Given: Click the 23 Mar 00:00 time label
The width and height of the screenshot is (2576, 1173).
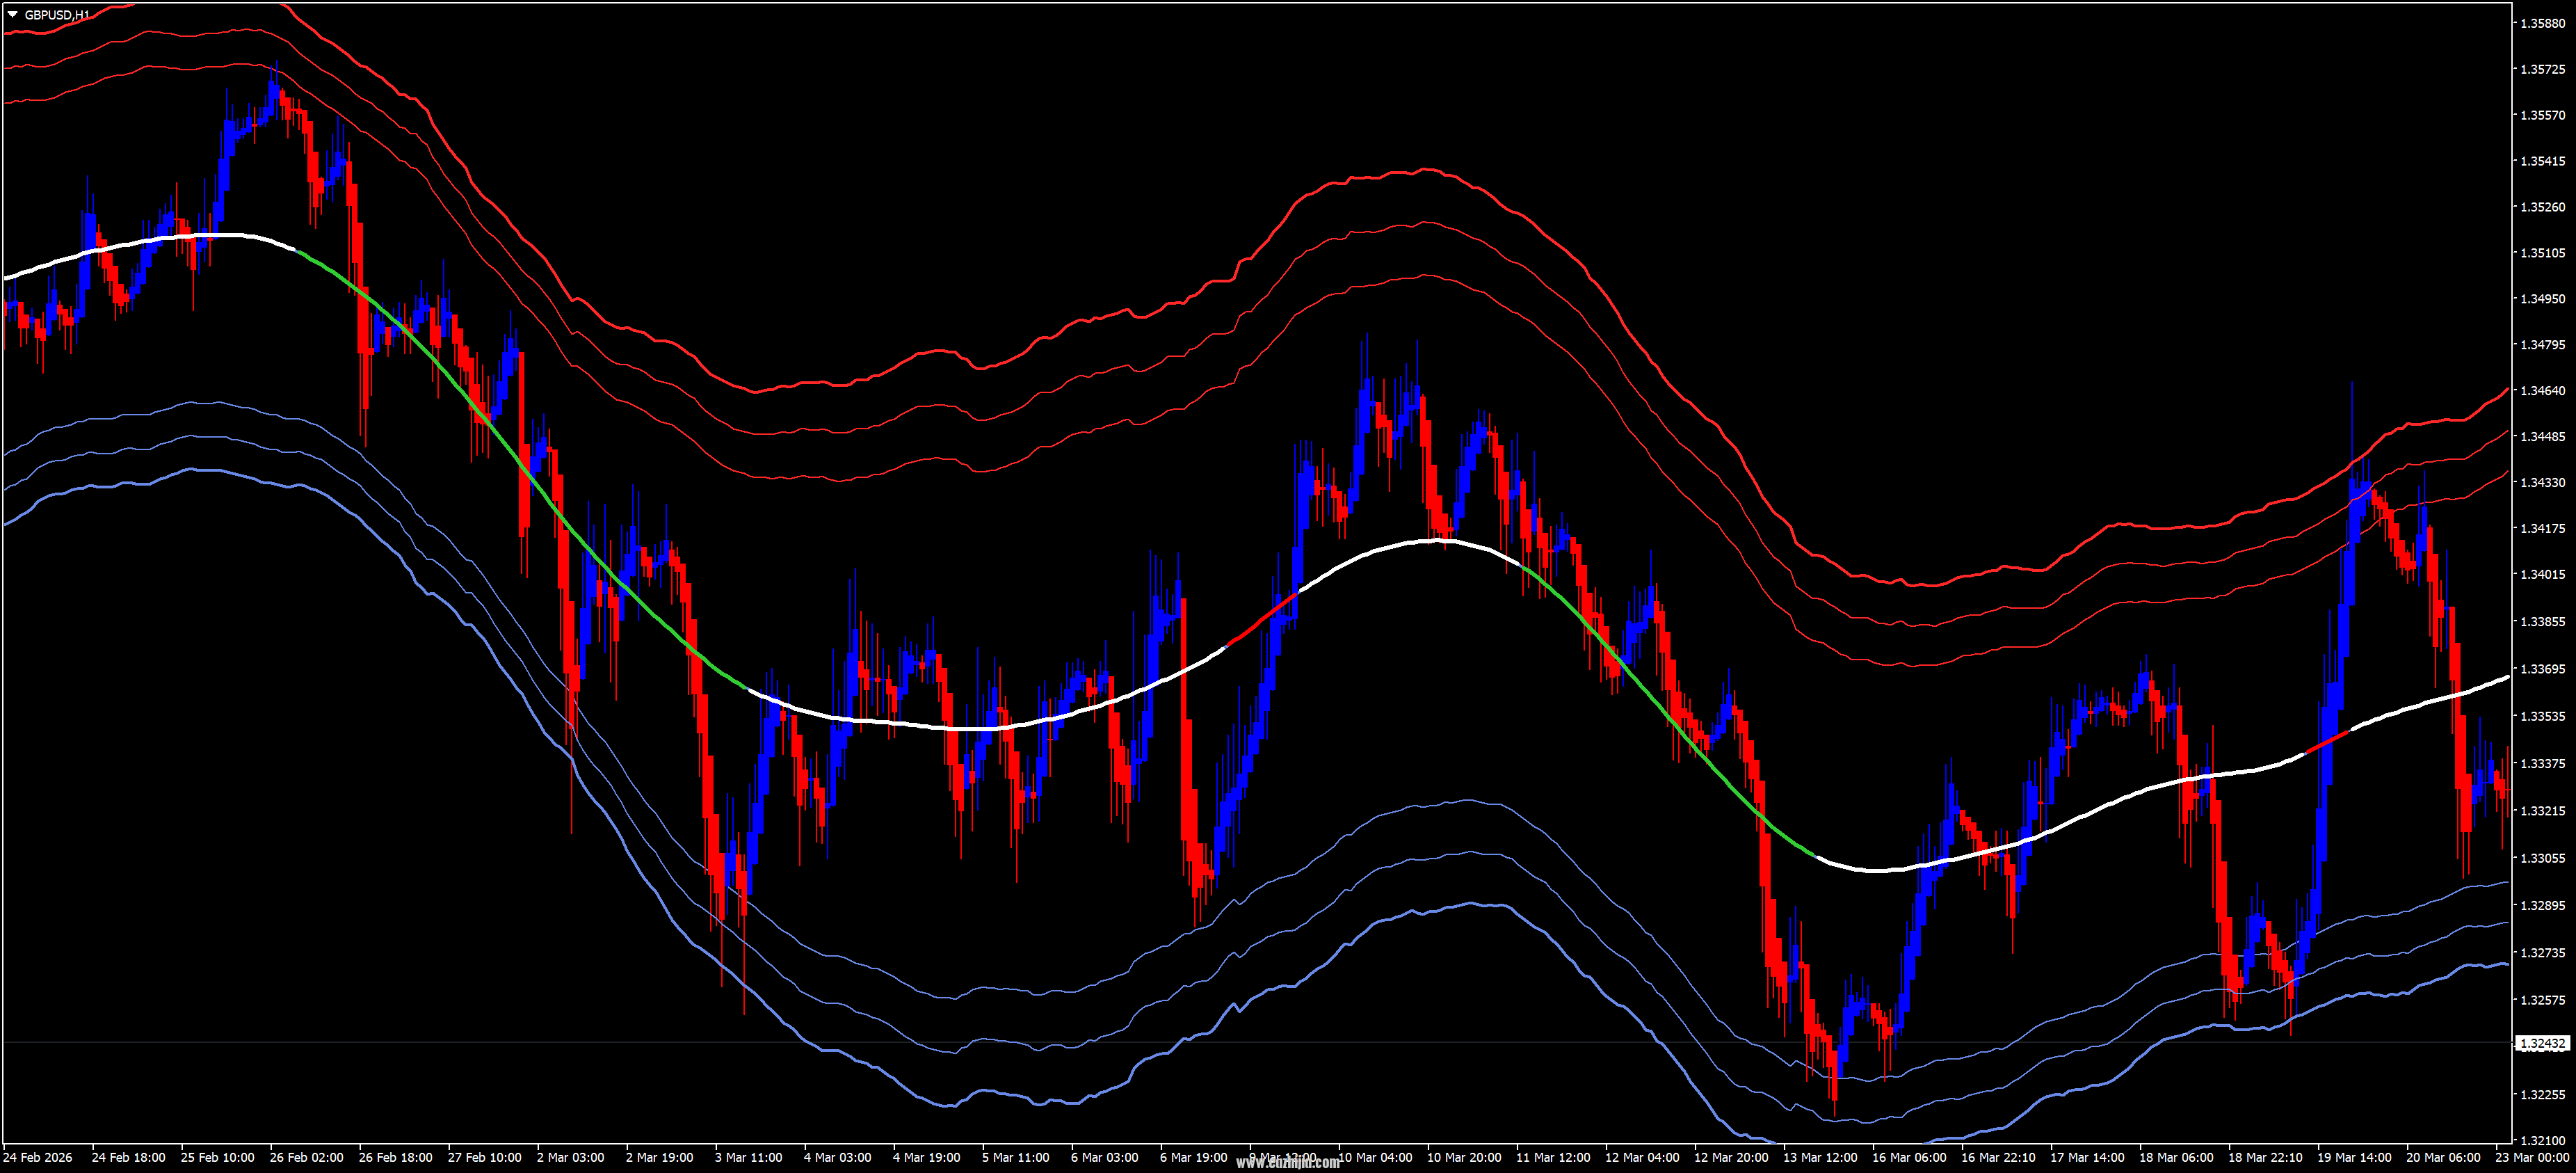Looking at the screenshot, I should click(2533, 1157).
